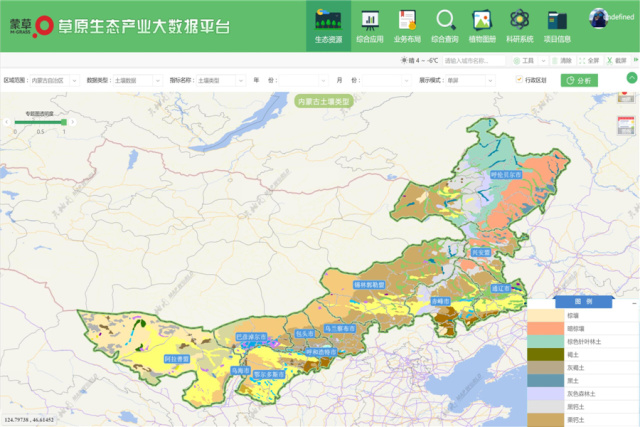Open the 综合应用 module icon

click(x=370, y=19)
